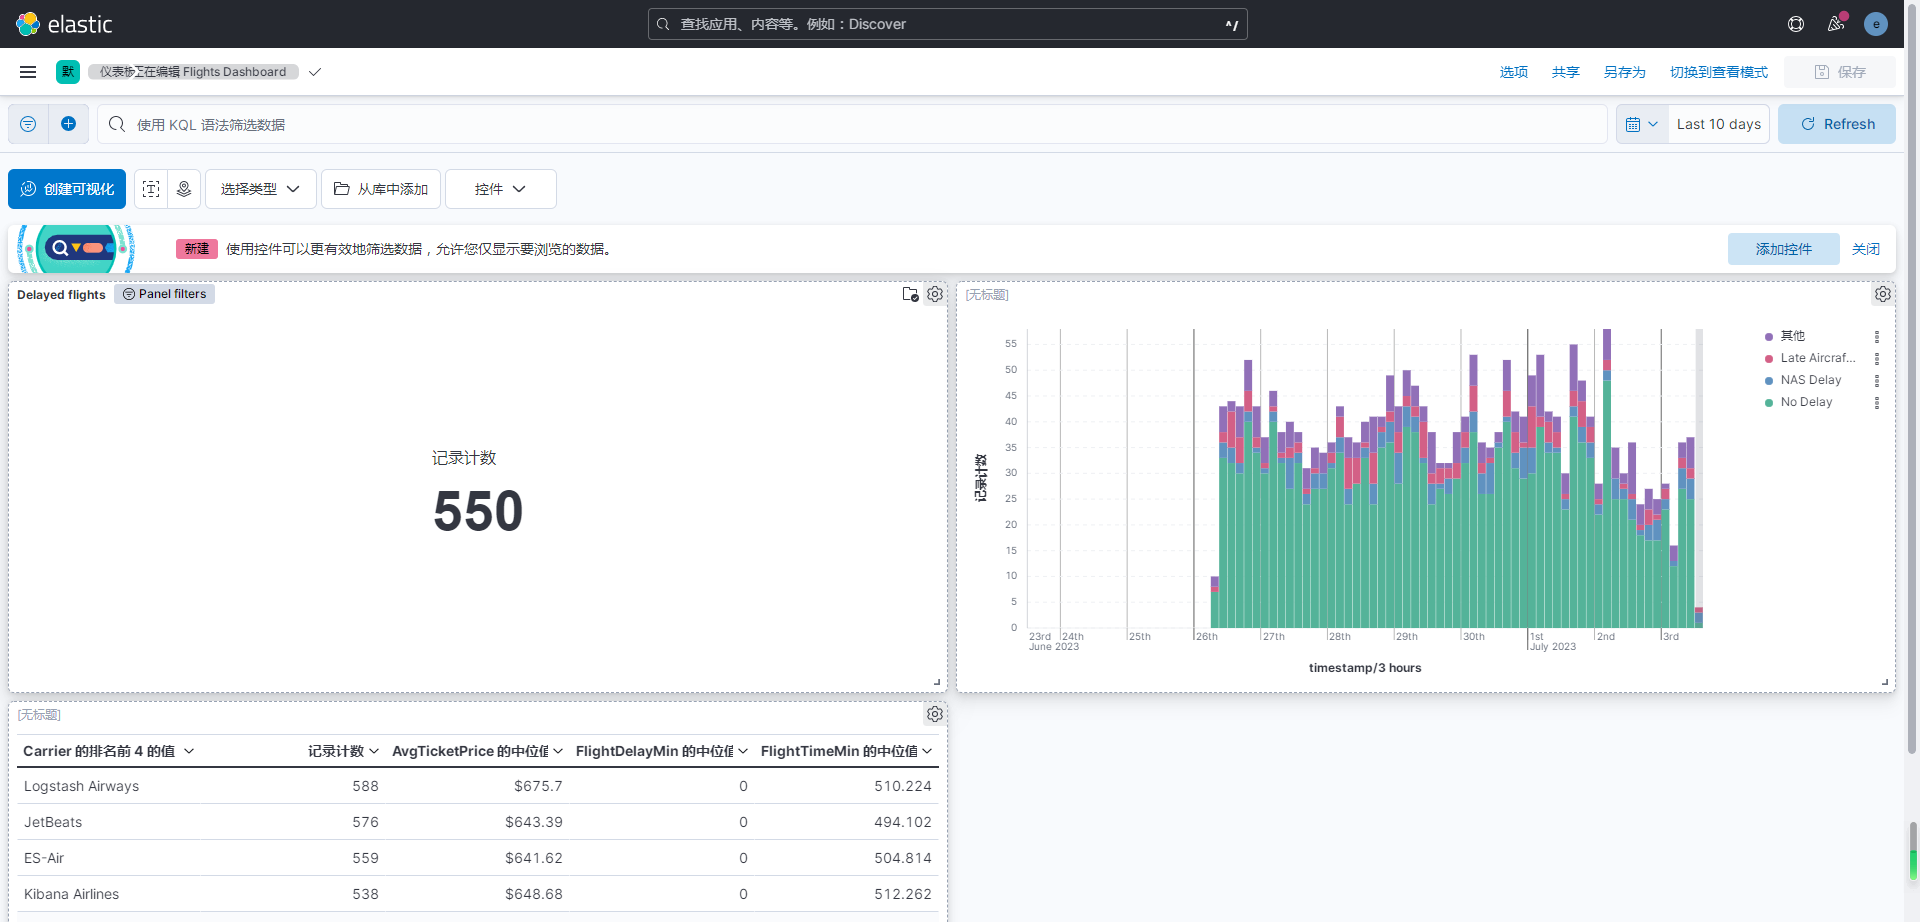Click the KQL query input field
The height and width of the screenshot is (922, 1920).
pyautogui.click(x=852, y=124)
